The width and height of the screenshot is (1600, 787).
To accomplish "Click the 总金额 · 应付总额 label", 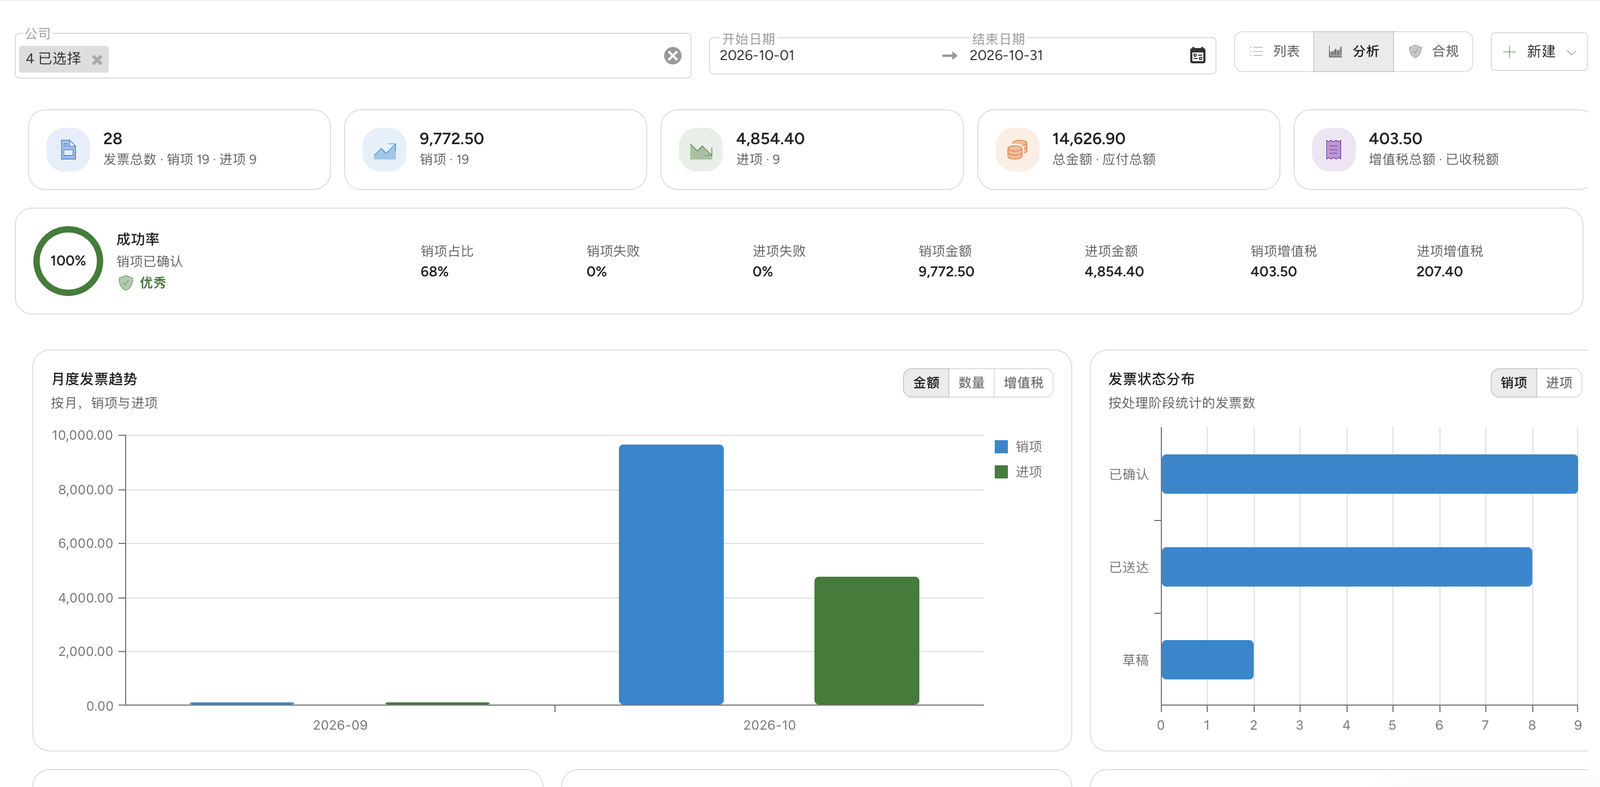I will 1104,160.
